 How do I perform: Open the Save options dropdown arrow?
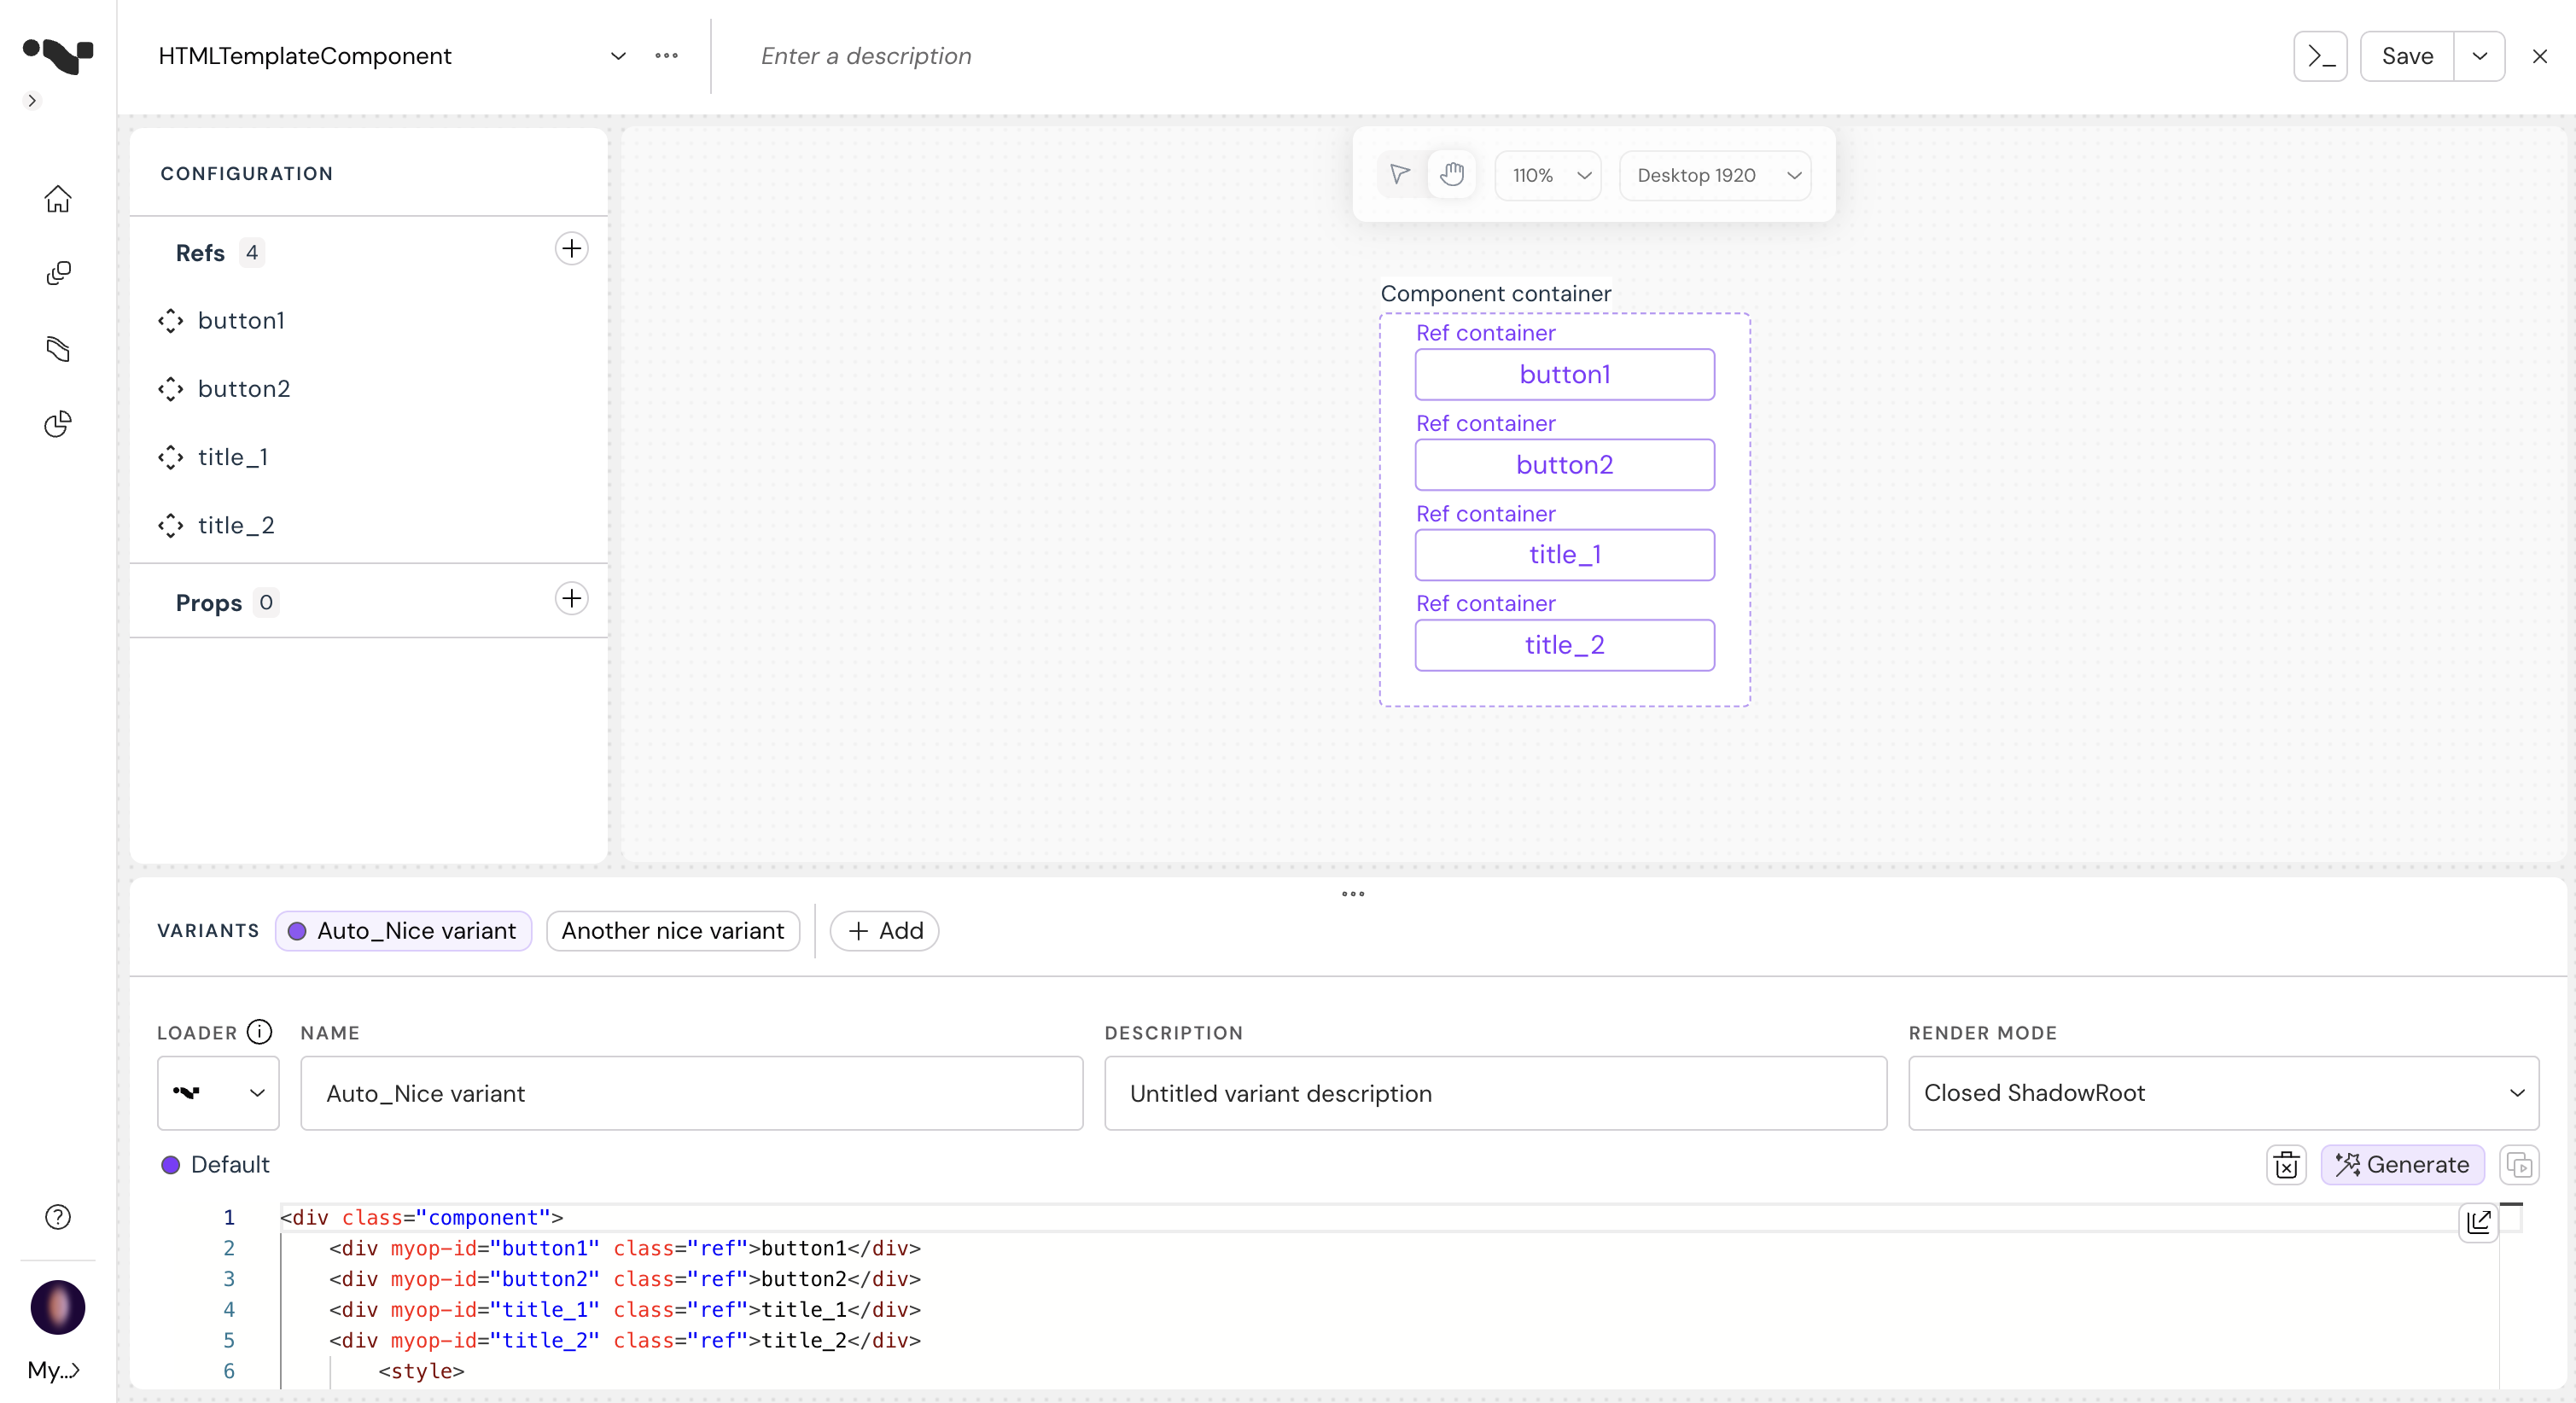pyautogui.click(x=2479, y=56)
